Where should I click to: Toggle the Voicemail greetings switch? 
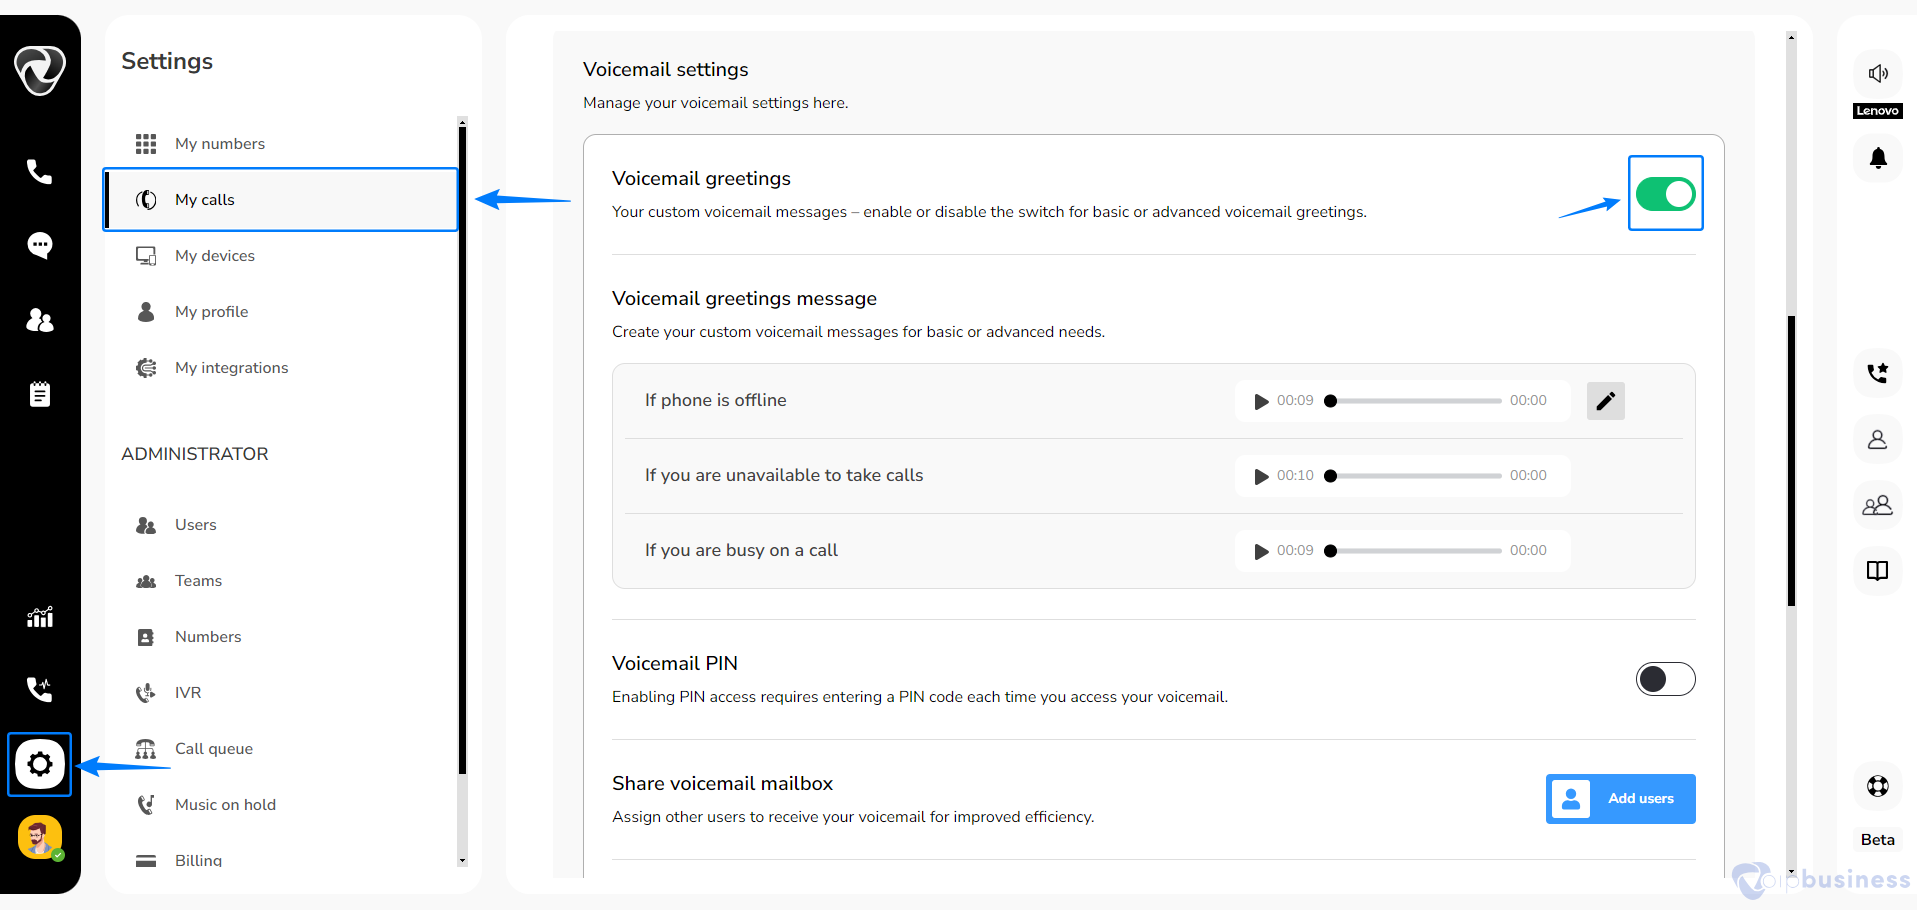(x=1665, y=193)
